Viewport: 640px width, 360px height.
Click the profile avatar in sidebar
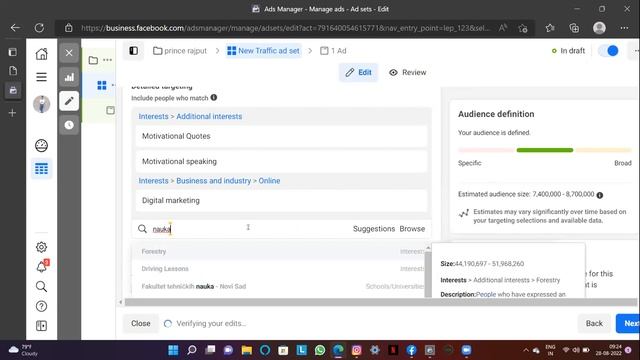(x=41, y=104)
